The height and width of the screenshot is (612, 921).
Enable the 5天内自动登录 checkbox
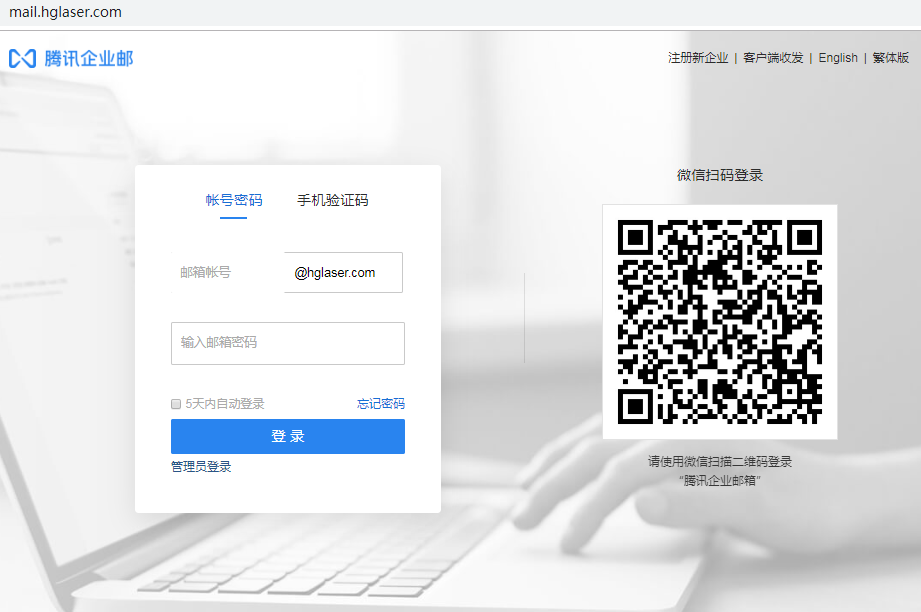pyautogui.click(x=175, y=403)
